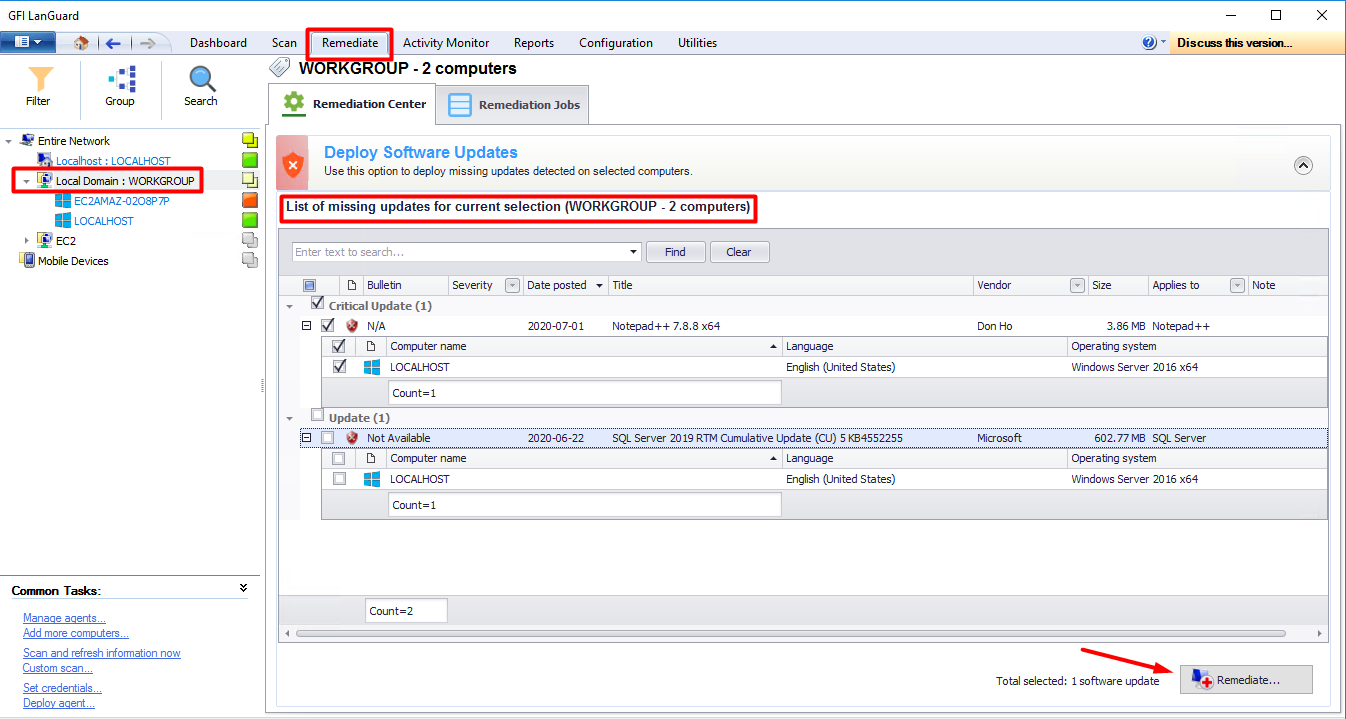Click the shield icon on SQL Server update row
Screen dimensions: 1346x719
pos(352,438)
